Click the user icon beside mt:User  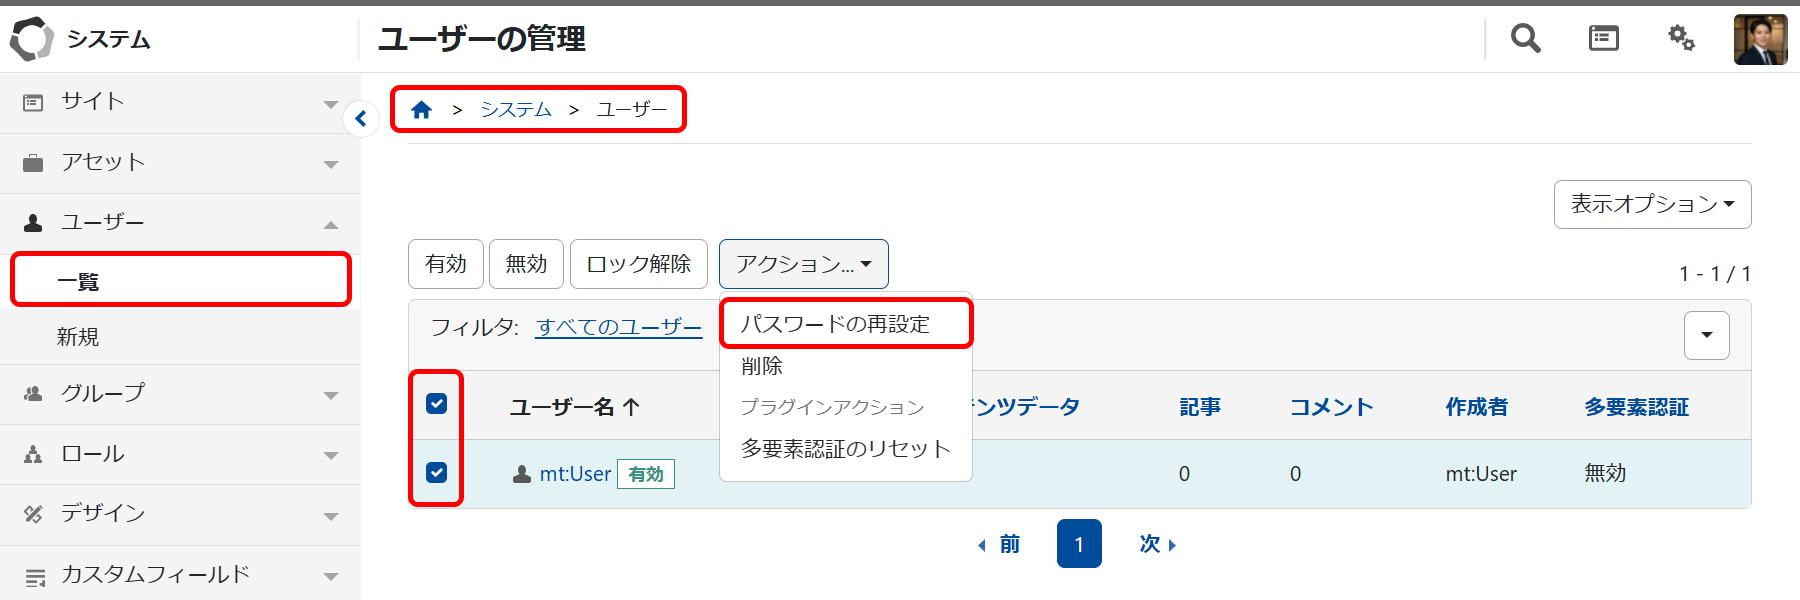pos(521,474)
